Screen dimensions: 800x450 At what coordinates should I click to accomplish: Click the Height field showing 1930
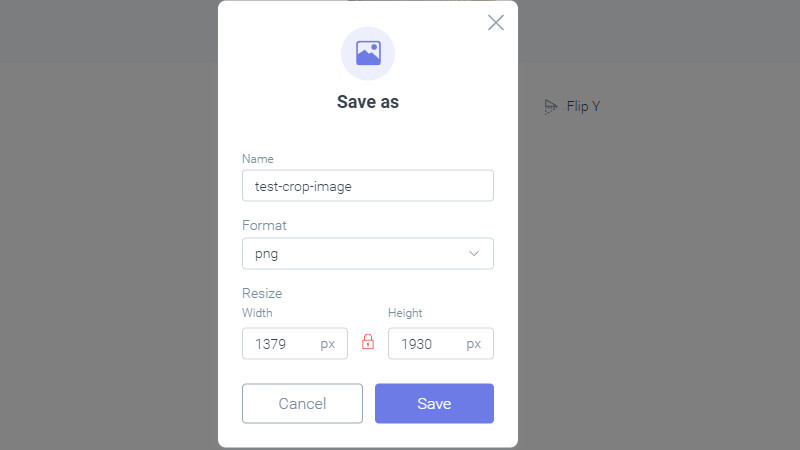click(441, 343)
